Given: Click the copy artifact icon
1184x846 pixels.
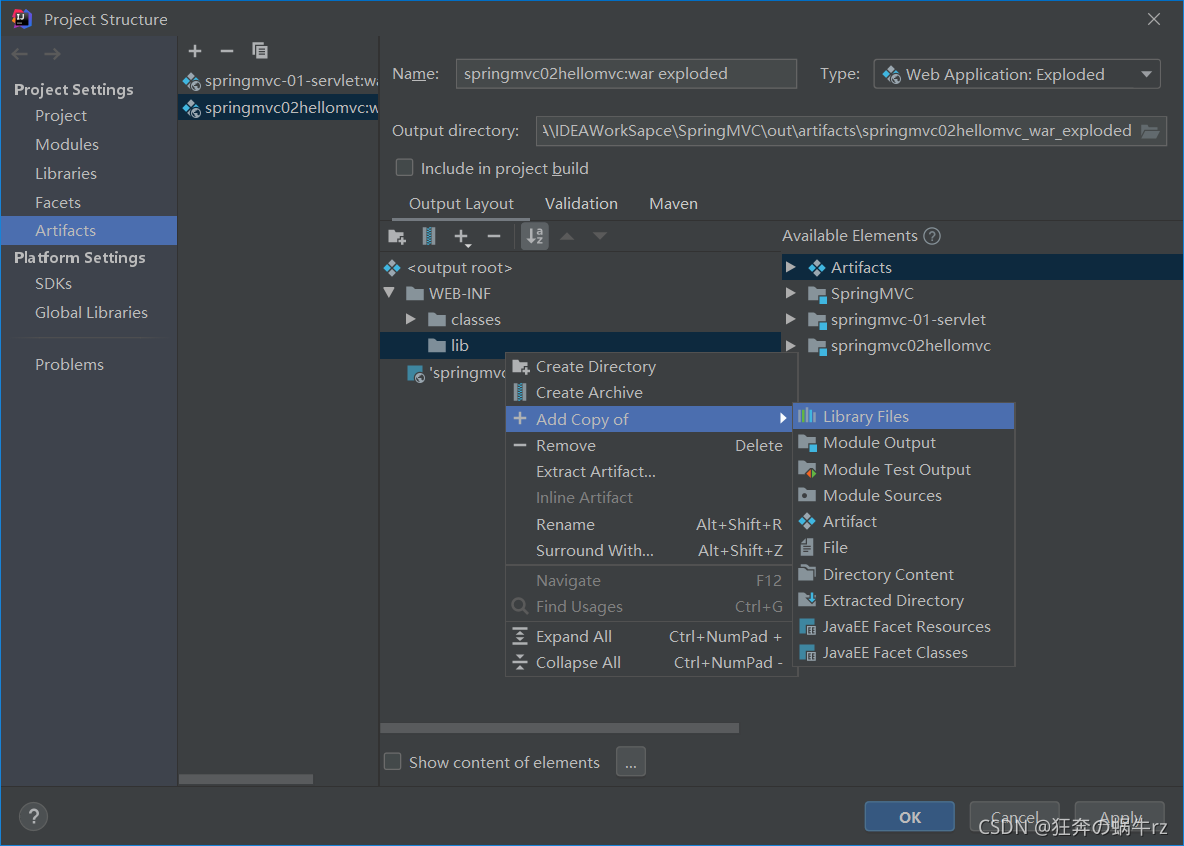Looking at the screenshot, I should pyautogui.click(x=260, y=51).
